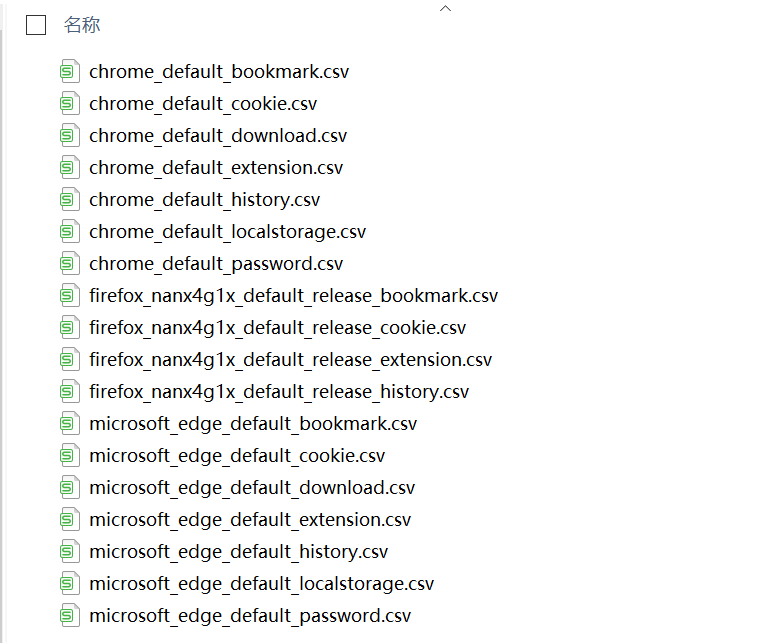
Task: Select the microsoft_edge_default_history.csv file name
Action: [238, 552]
